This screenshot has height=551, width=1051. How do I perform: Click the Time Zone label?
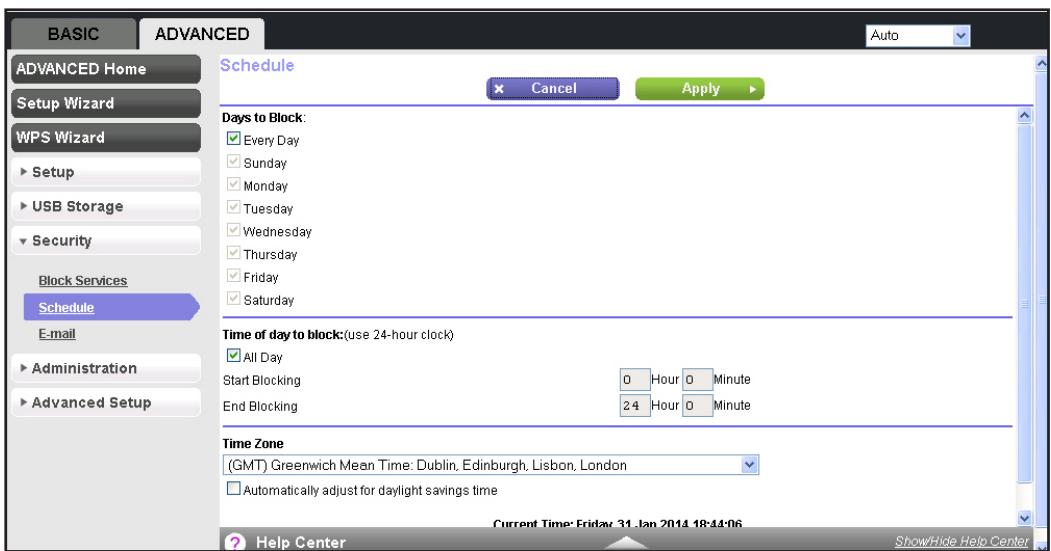(x=253, y=444)
